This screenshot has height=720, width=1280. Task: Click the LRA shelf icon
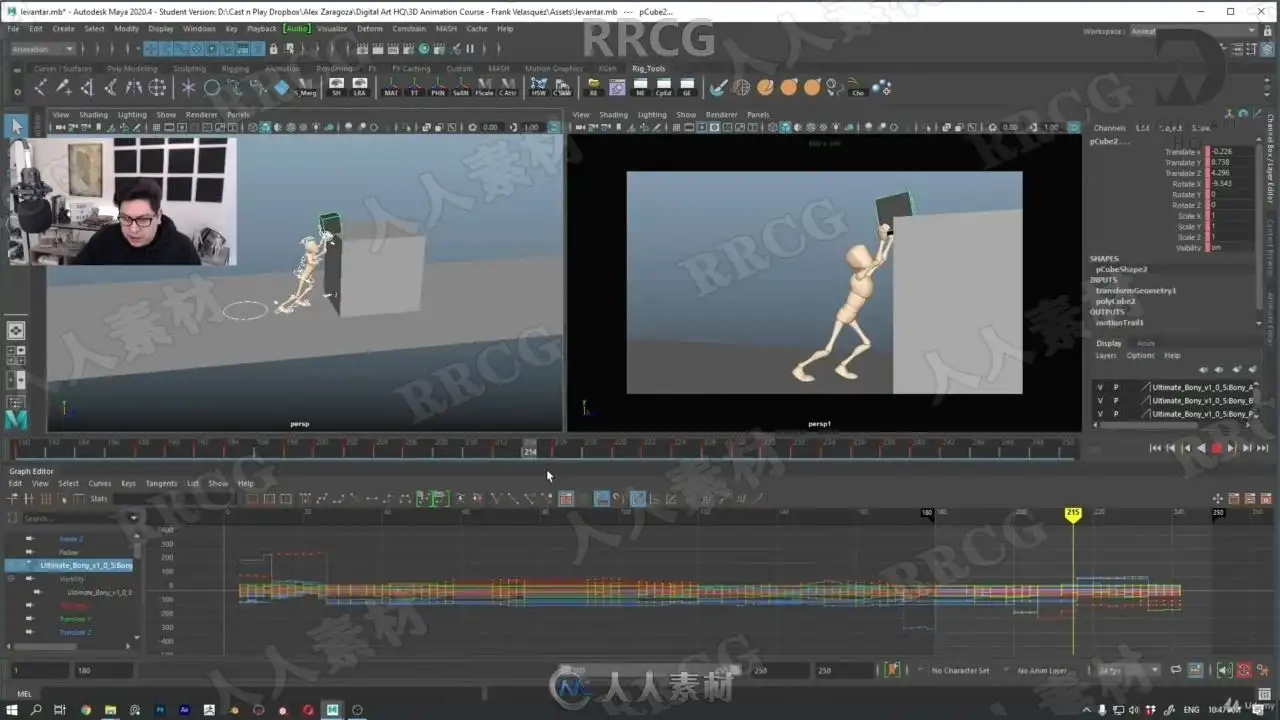pyautogui.click(x=360, y=87)
